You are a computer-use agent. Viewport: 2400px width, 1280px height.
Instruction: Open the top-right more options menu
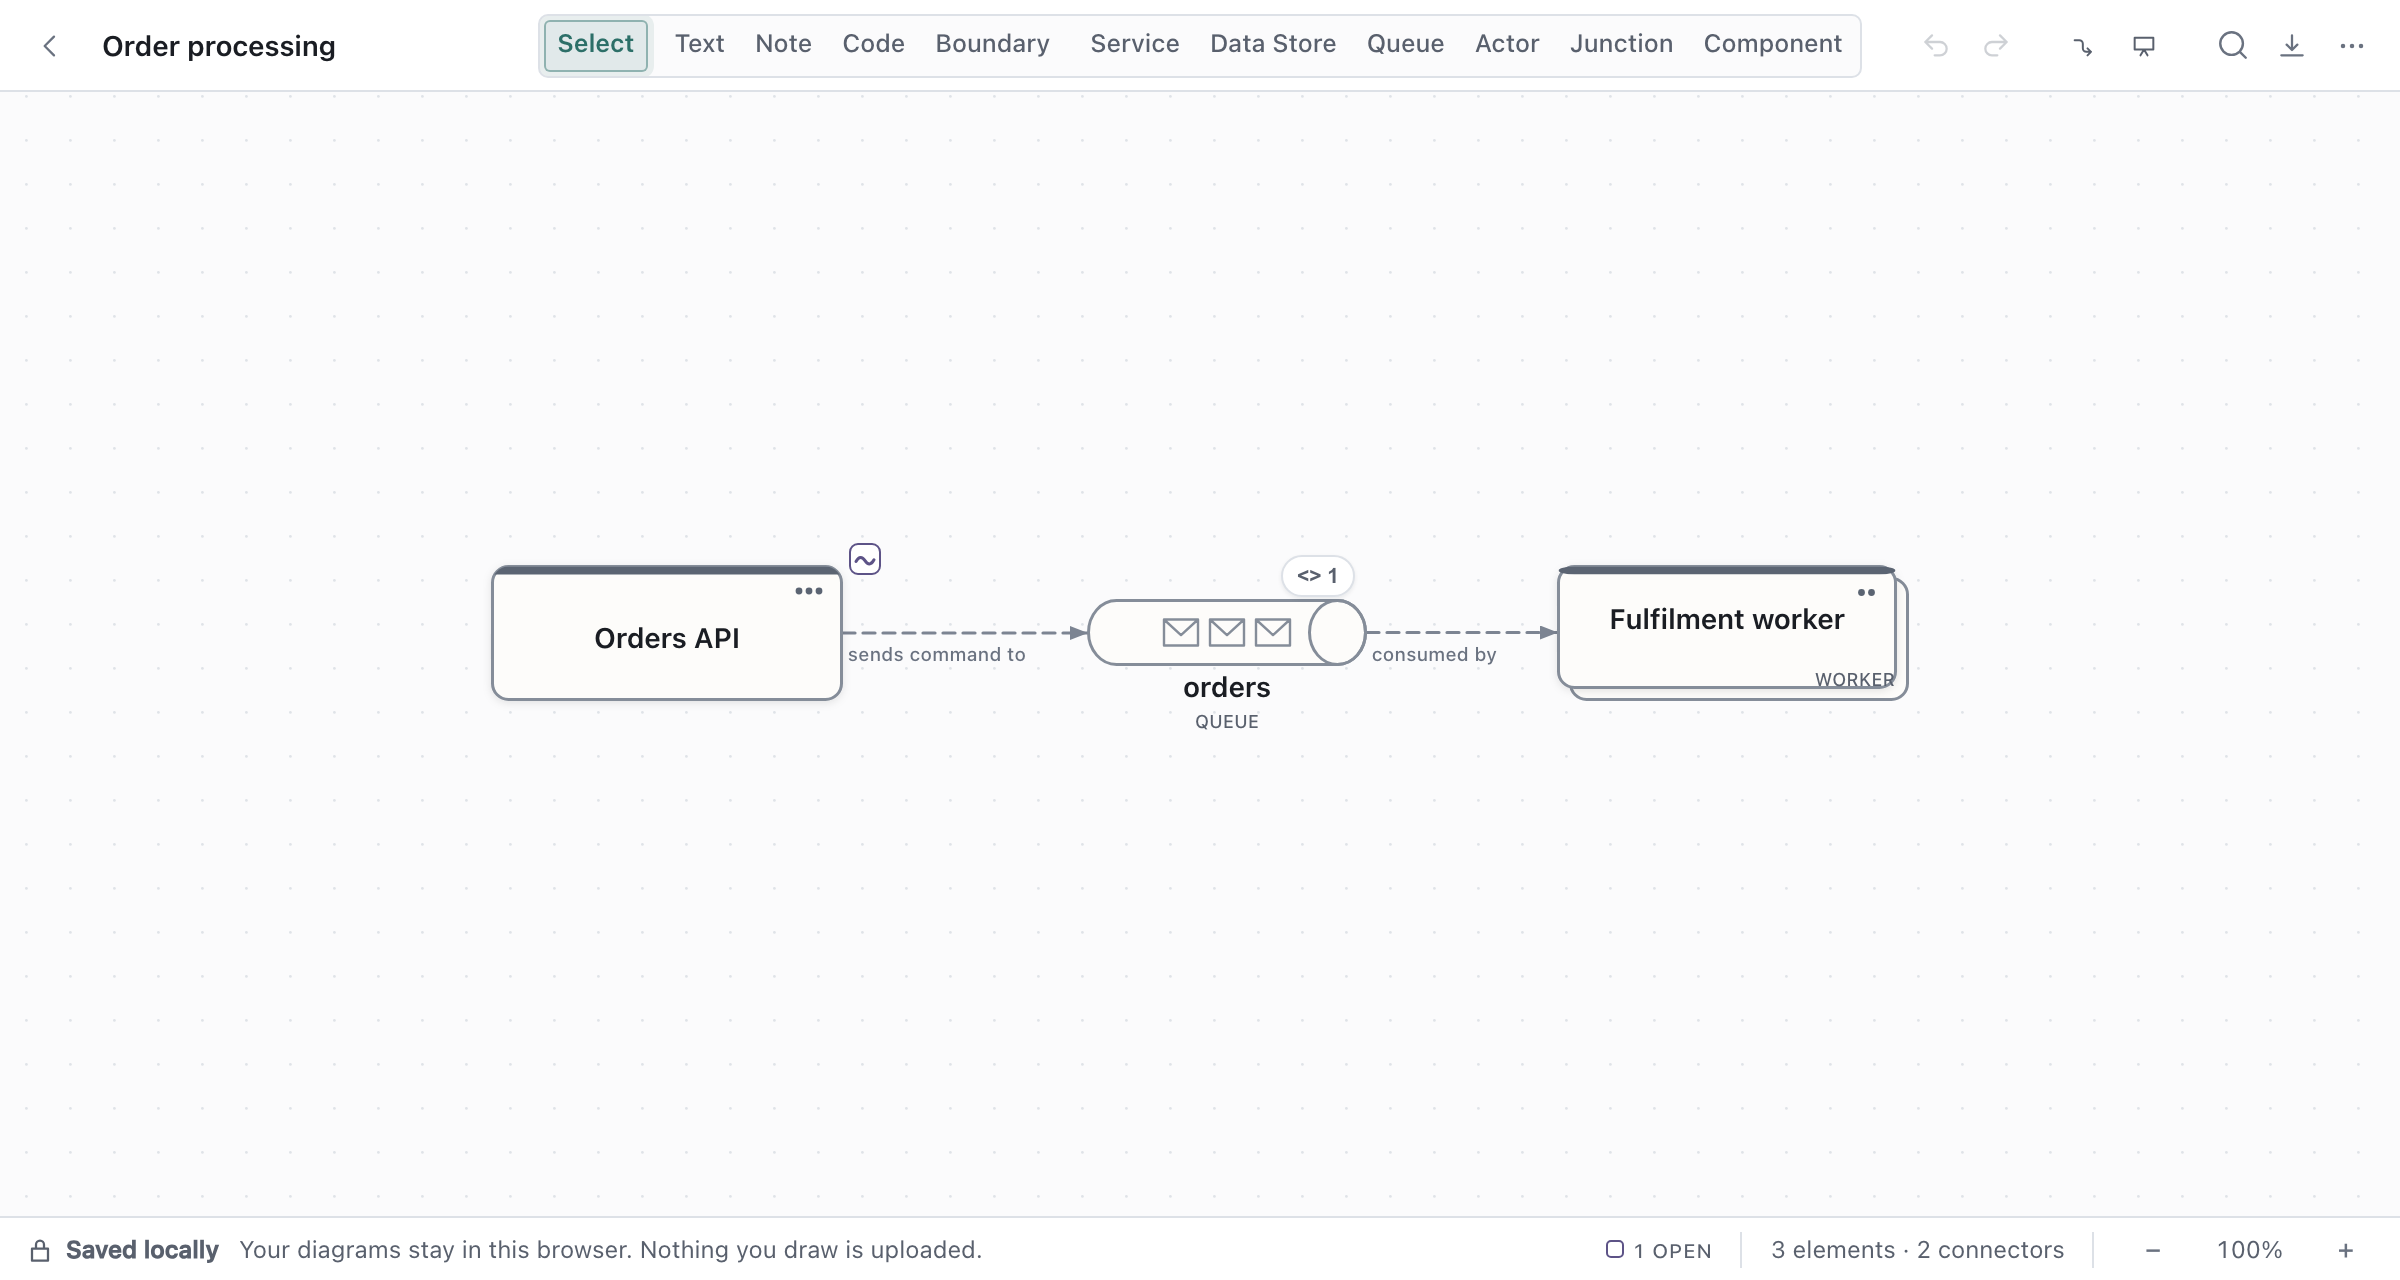point(2352,46)
